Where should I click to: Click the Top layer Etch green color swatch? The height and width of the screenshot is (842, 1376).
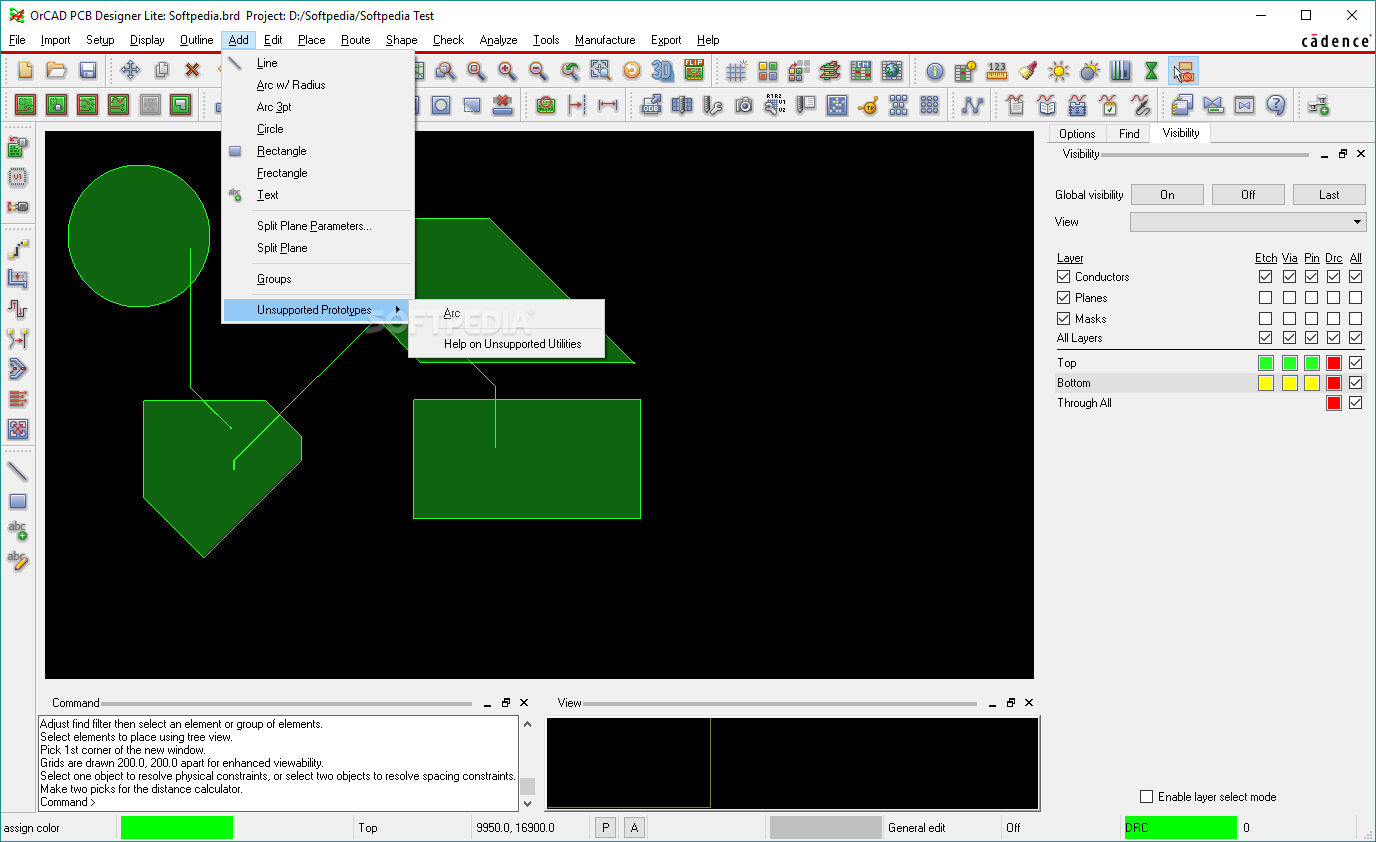[1266, 363]
